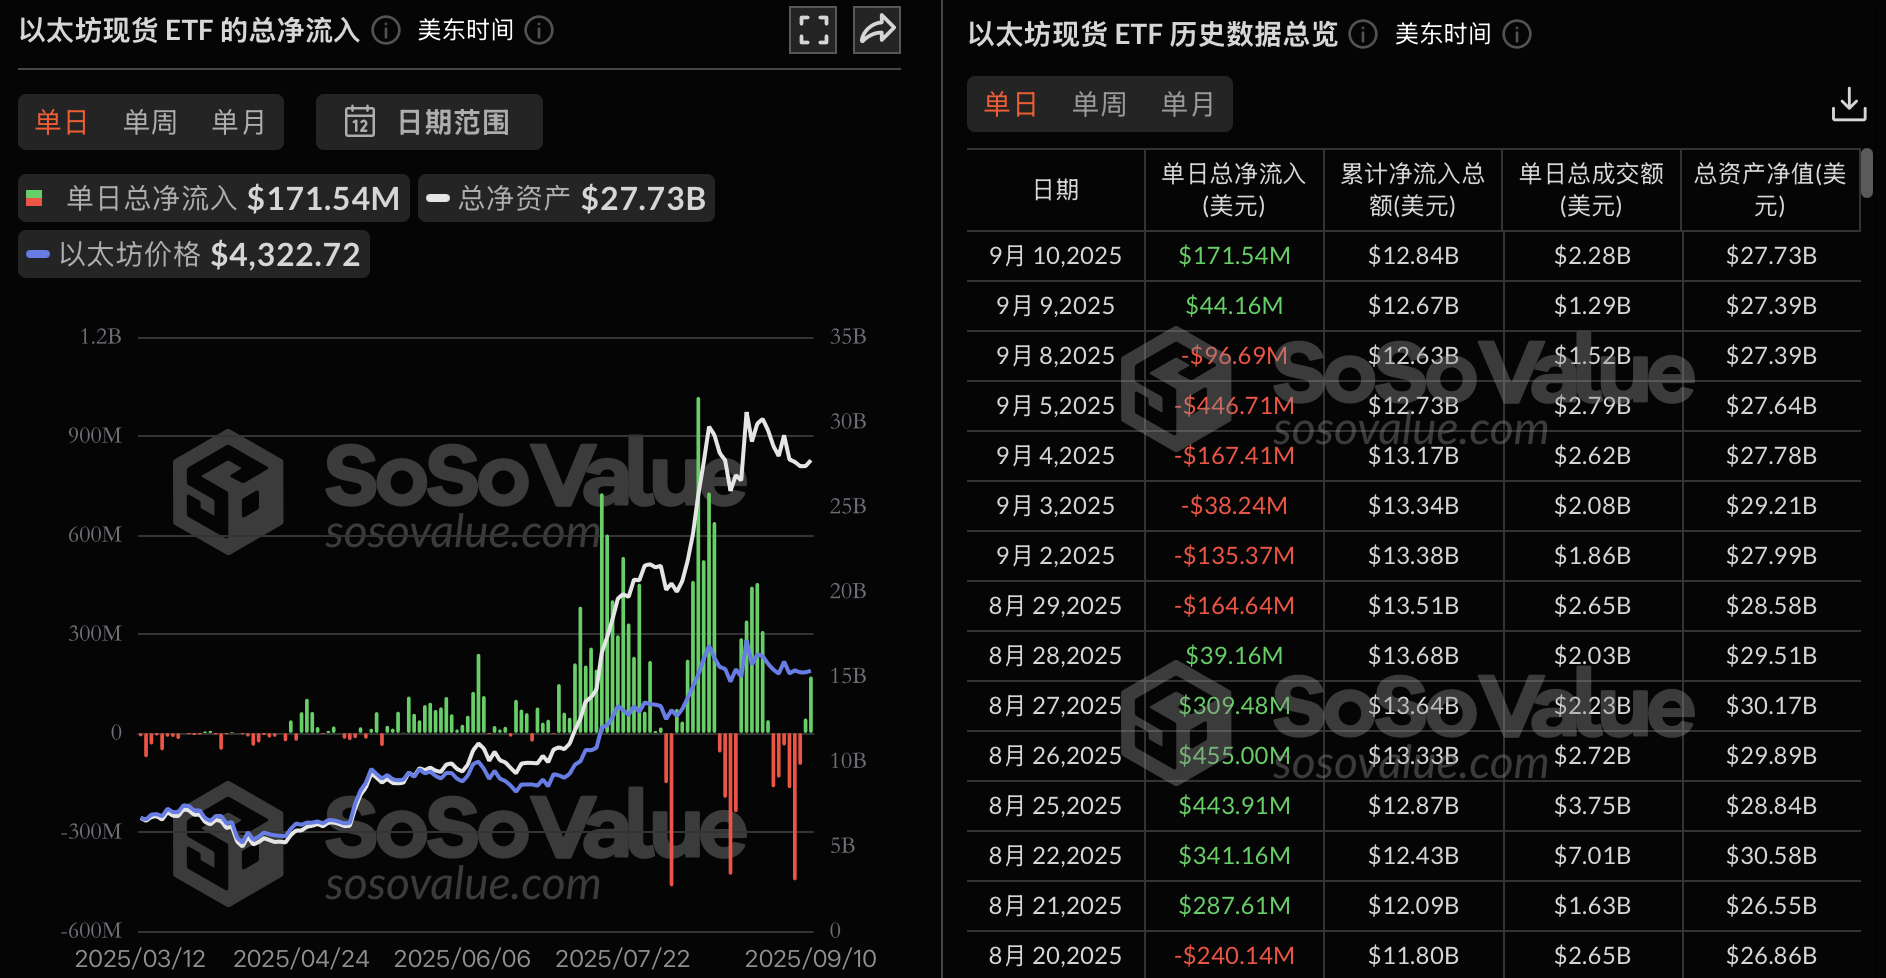The image size is (1886, 978).
Task: Click the 35B right axis label
Action: [x=848, y=336]
